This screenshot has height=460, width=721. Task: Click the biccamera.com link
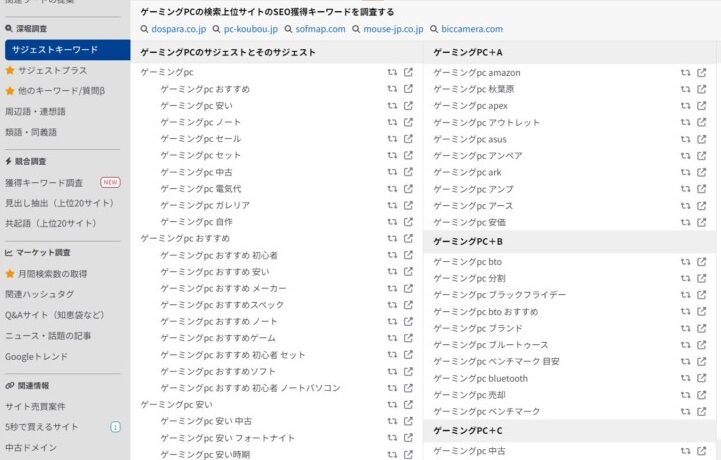click(x=472, y=29)
